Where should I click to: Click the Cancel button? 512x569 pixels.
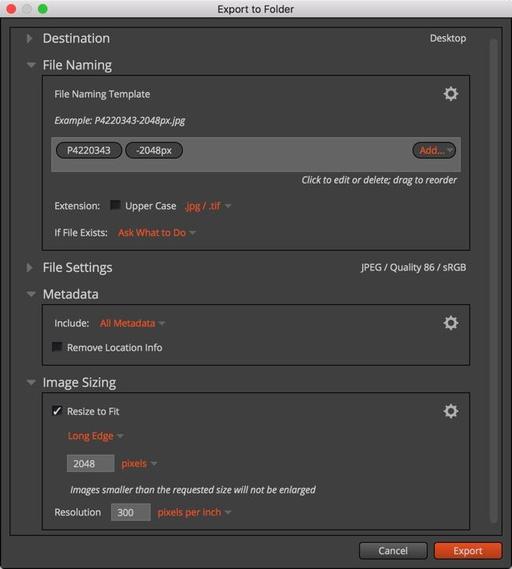click(393, 551)
